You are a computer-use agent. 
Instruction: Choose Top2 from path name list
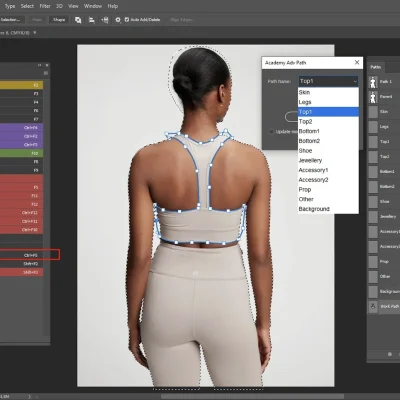328,121
